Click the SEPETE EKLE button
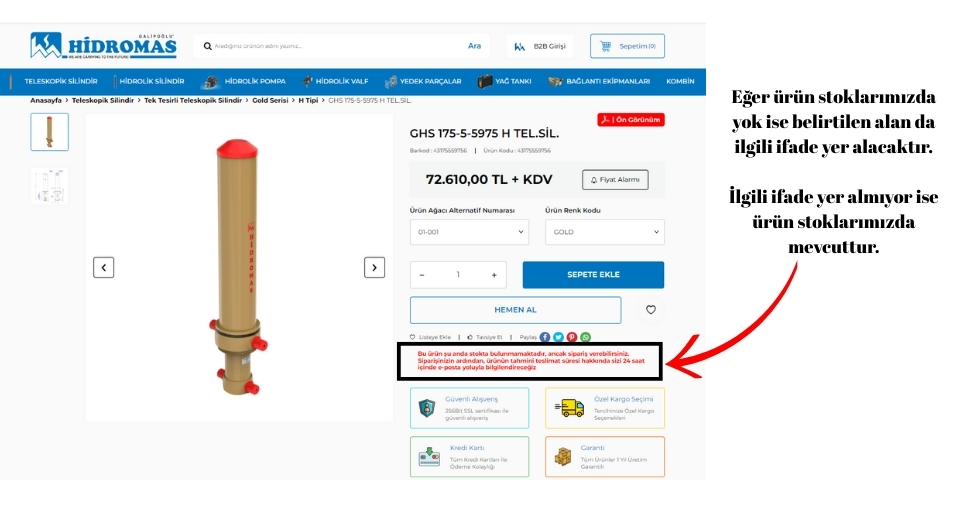This screenshot has height=516, width=960. (x=593, y=275)
